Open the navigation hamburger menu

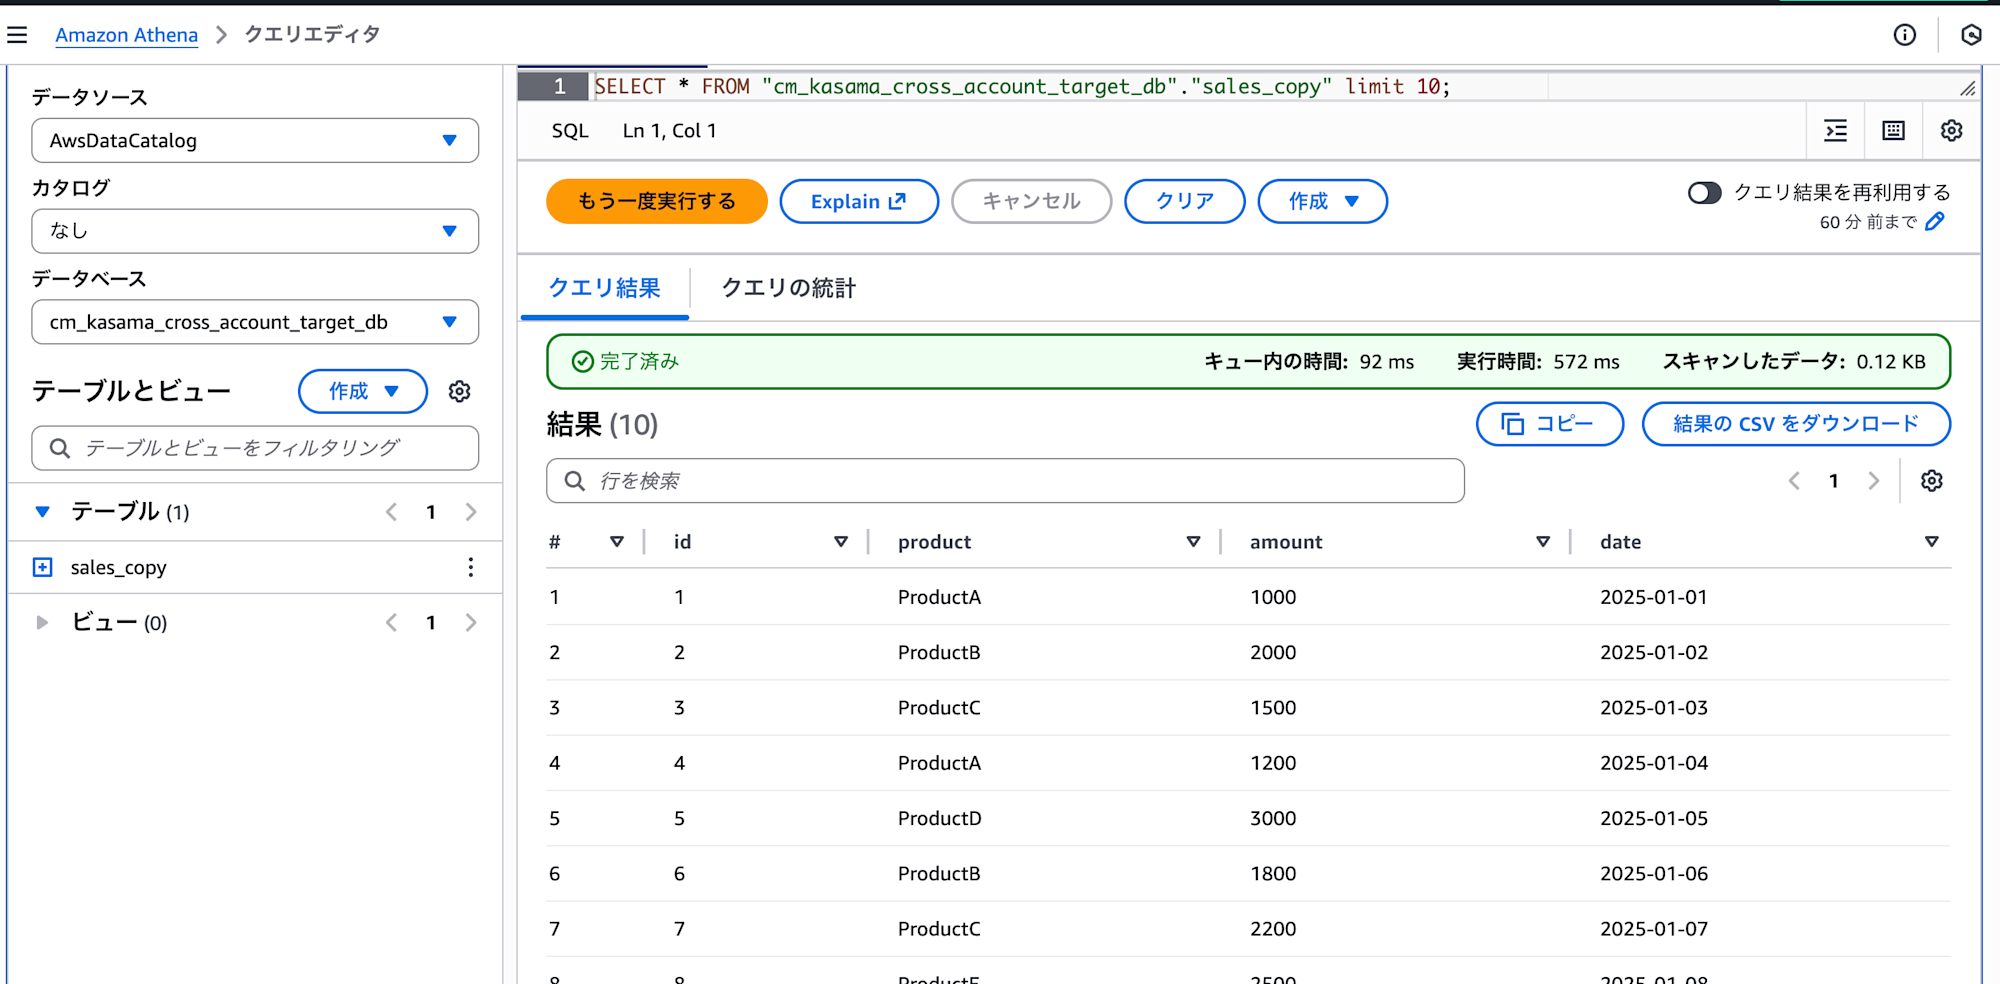tap(18, 34)
